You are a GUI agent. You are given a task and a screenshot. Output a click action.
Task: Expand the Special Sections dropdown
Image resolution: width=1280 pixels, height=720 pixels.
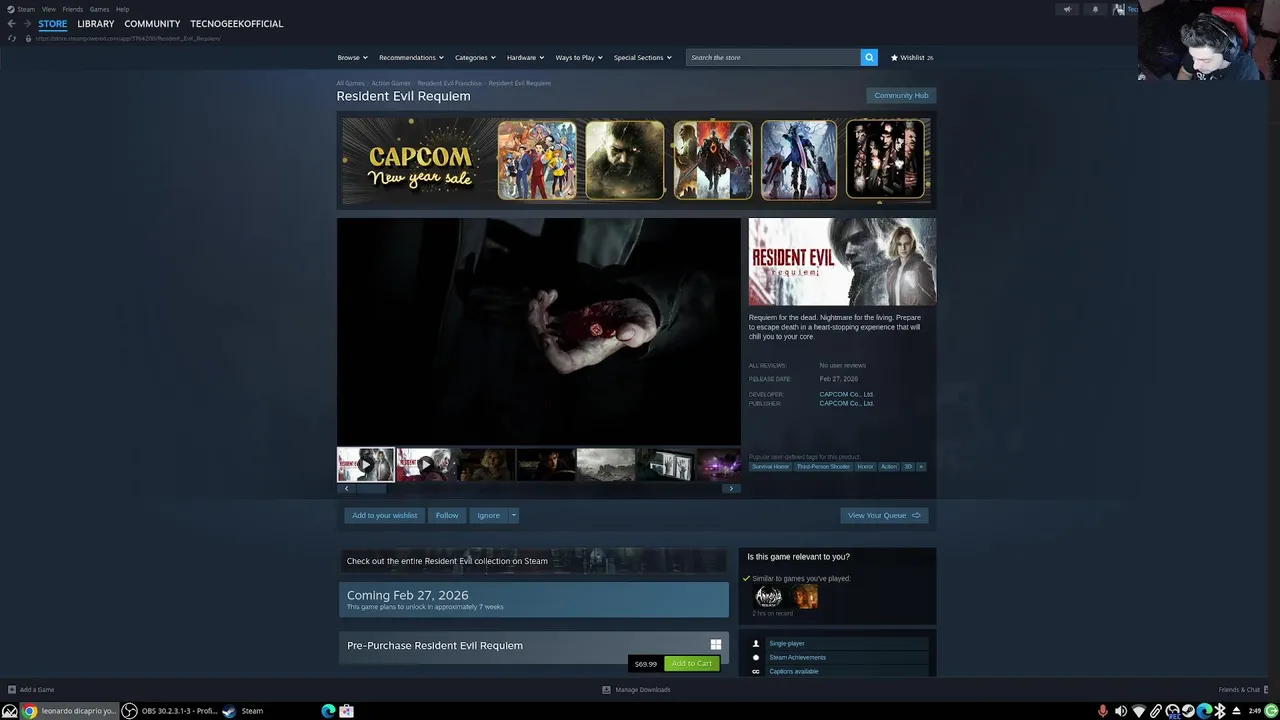642,57
